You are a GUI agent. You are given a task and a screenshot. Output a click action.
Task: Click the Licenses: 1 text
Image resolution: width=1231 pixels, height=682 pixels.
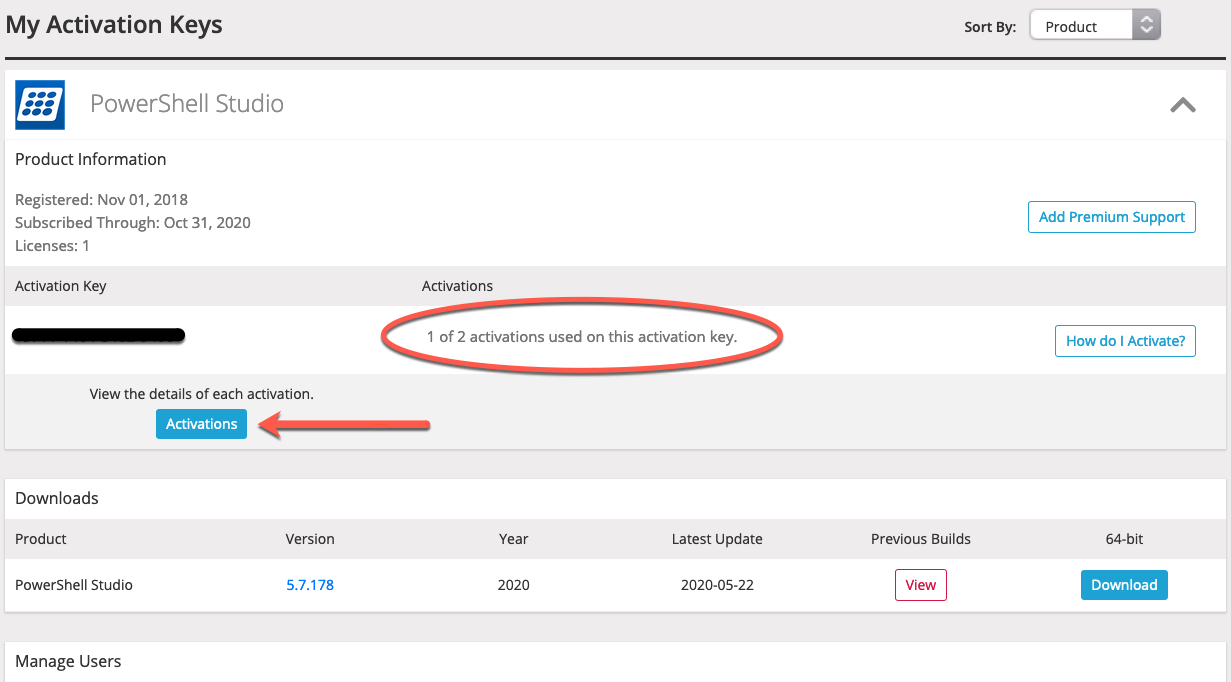coord(52,245)
